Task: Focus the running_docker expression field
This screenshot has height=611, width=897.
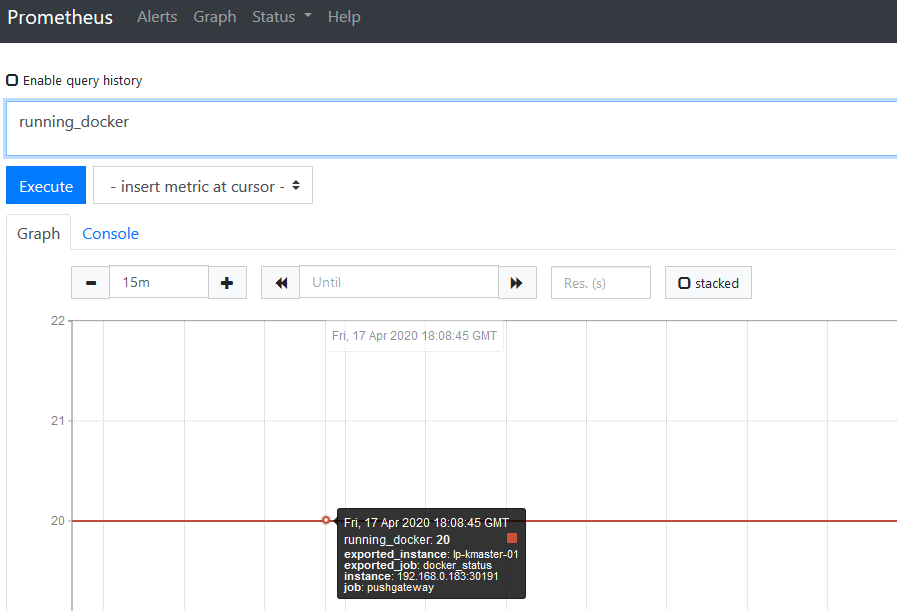Action: [x=451, y=128]
